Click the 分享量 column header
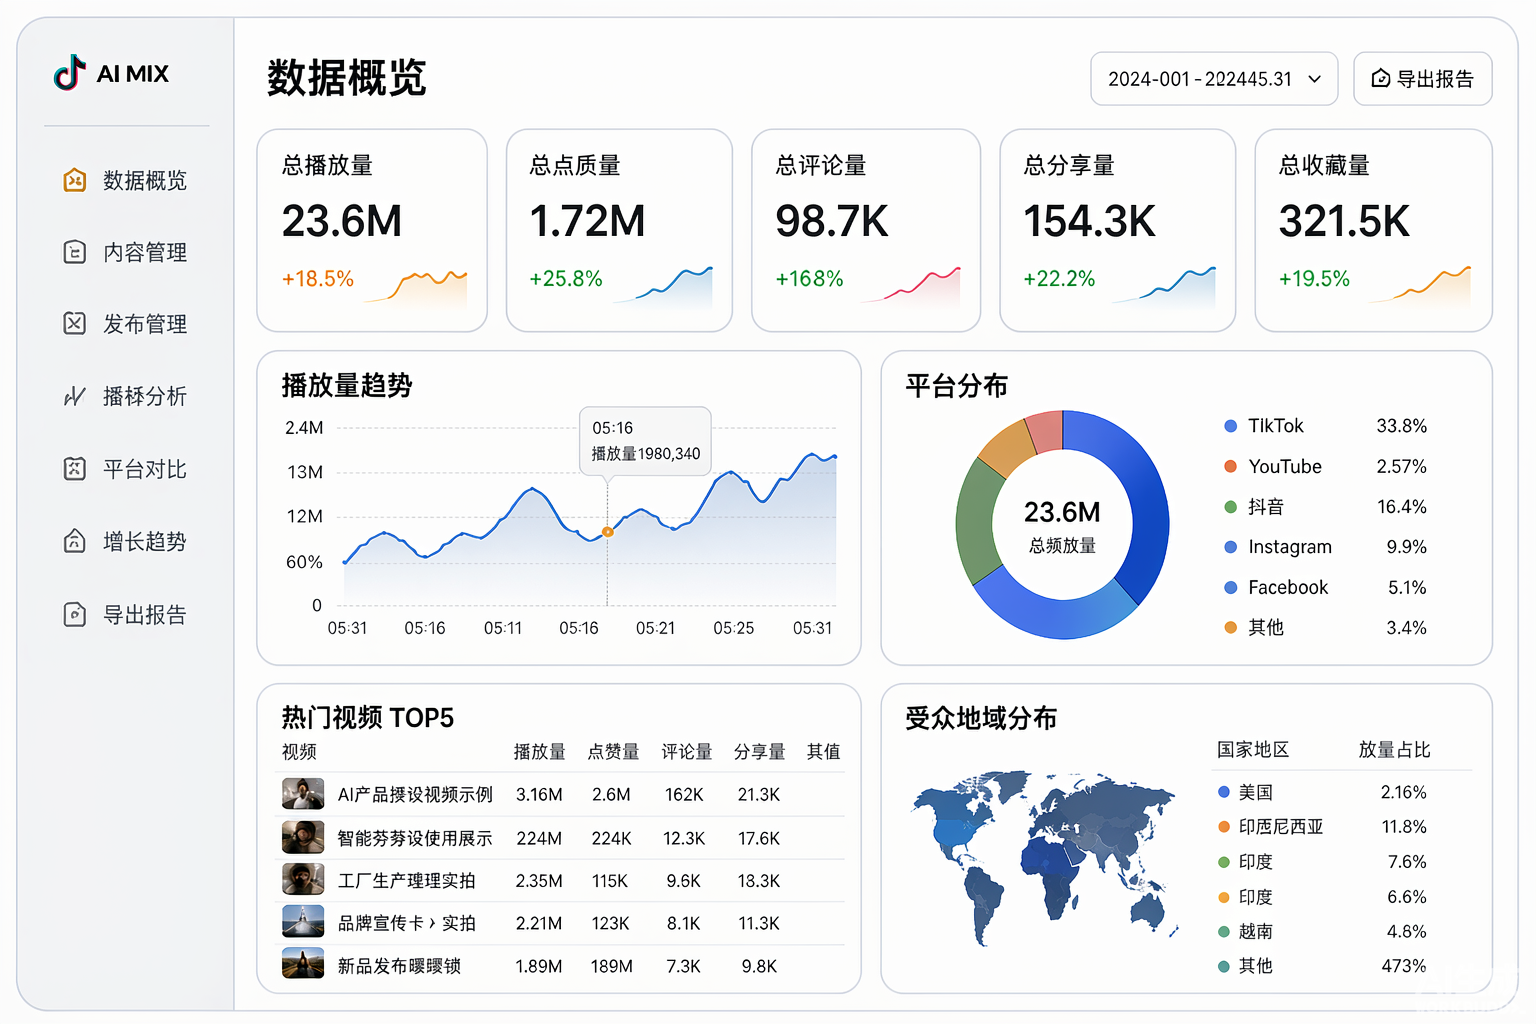Screen dimensions: 1536x1024 [760, 751]
